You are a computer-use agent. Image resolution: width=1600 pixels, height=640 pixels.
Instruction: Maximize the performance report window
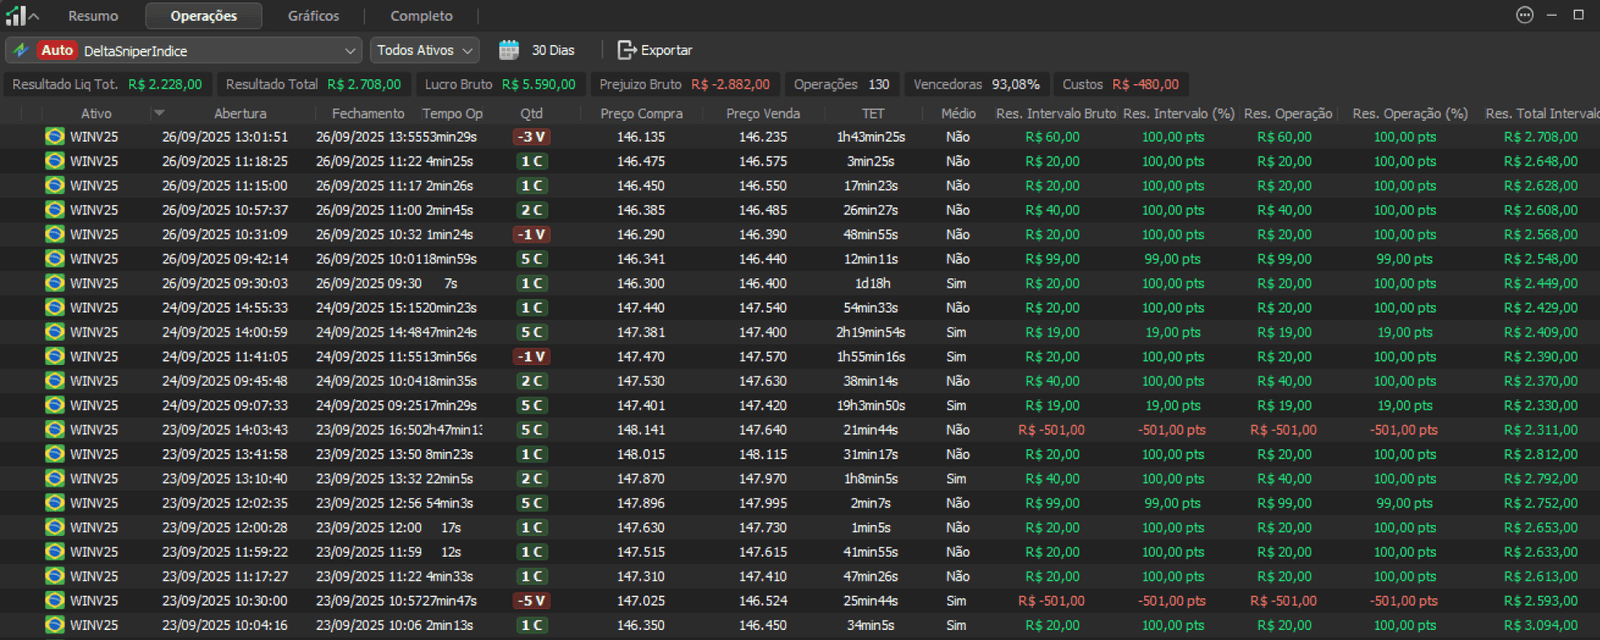[1578, 15]
